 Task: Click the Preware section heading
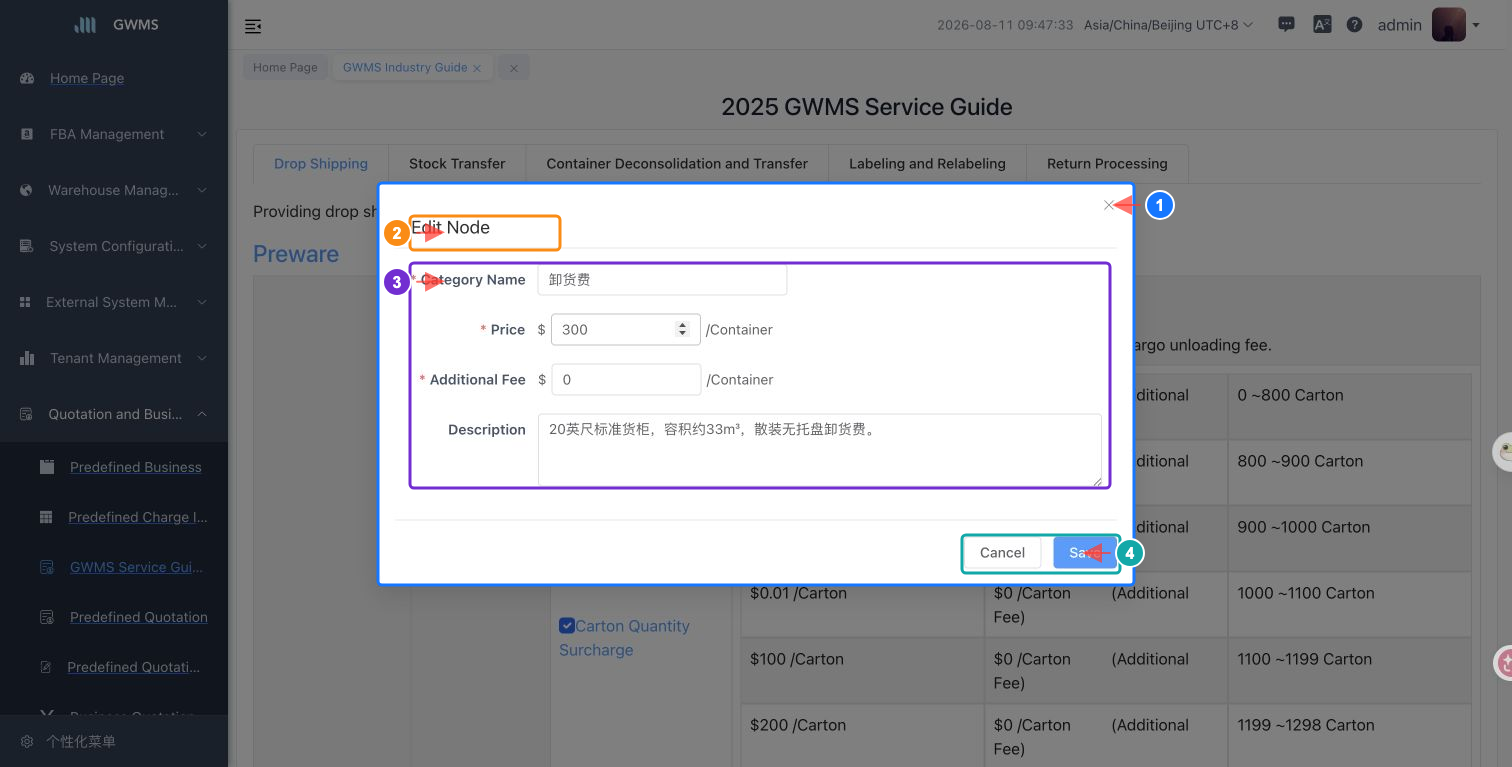pyautogui.click(x=296, y=254)
